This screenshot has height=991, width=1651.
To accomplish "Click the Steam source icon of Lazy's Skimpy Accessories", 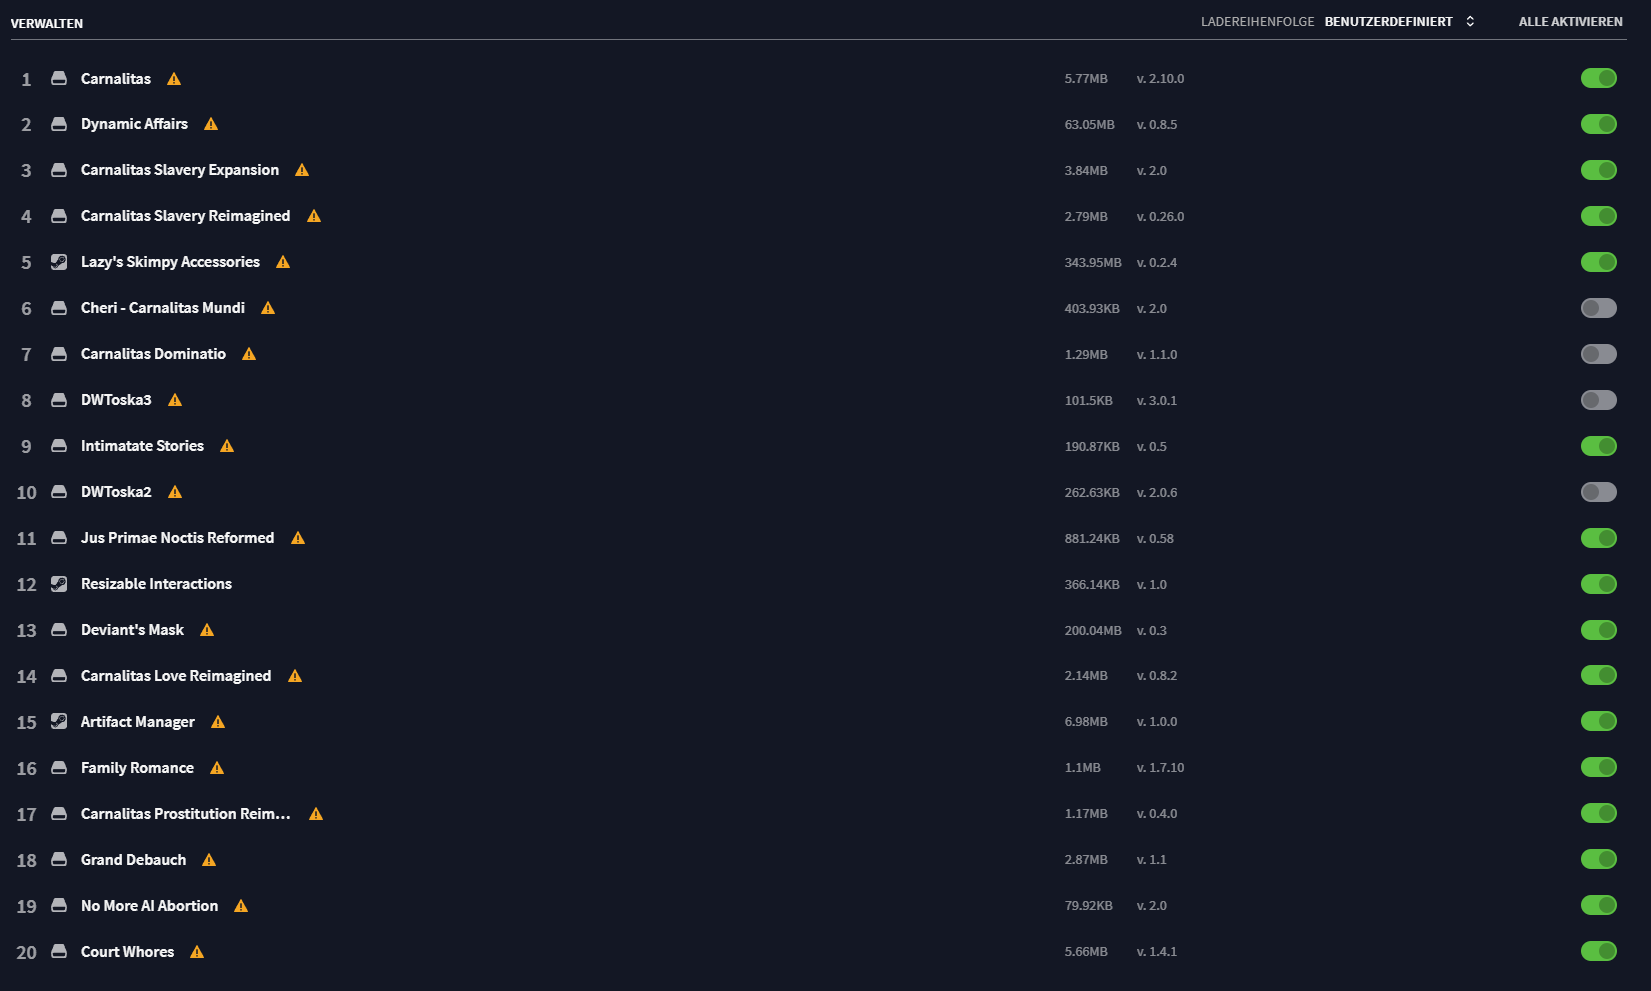I will click(x=59, y=262).
